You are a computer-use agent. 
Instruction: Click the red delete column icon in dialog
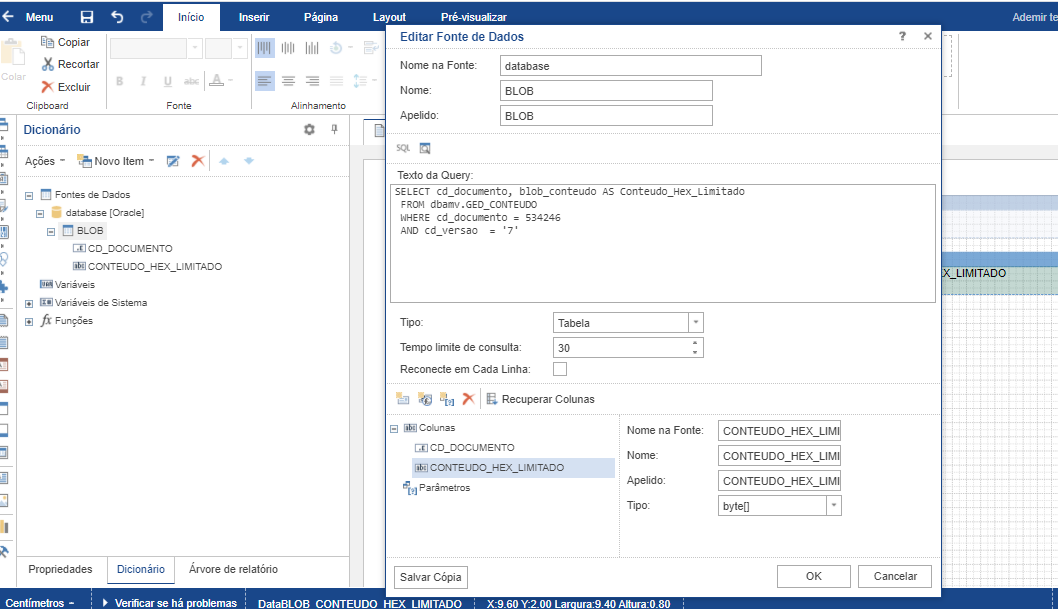pyautogui.click(x=468, y=399)
